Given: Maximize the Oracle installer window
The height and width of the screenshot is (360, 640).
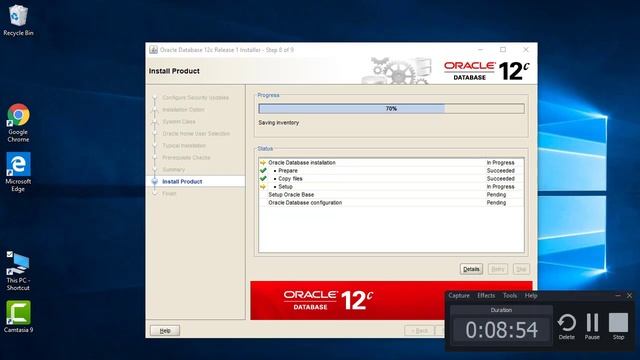Looking at the screenshot, I should [503, 50].
